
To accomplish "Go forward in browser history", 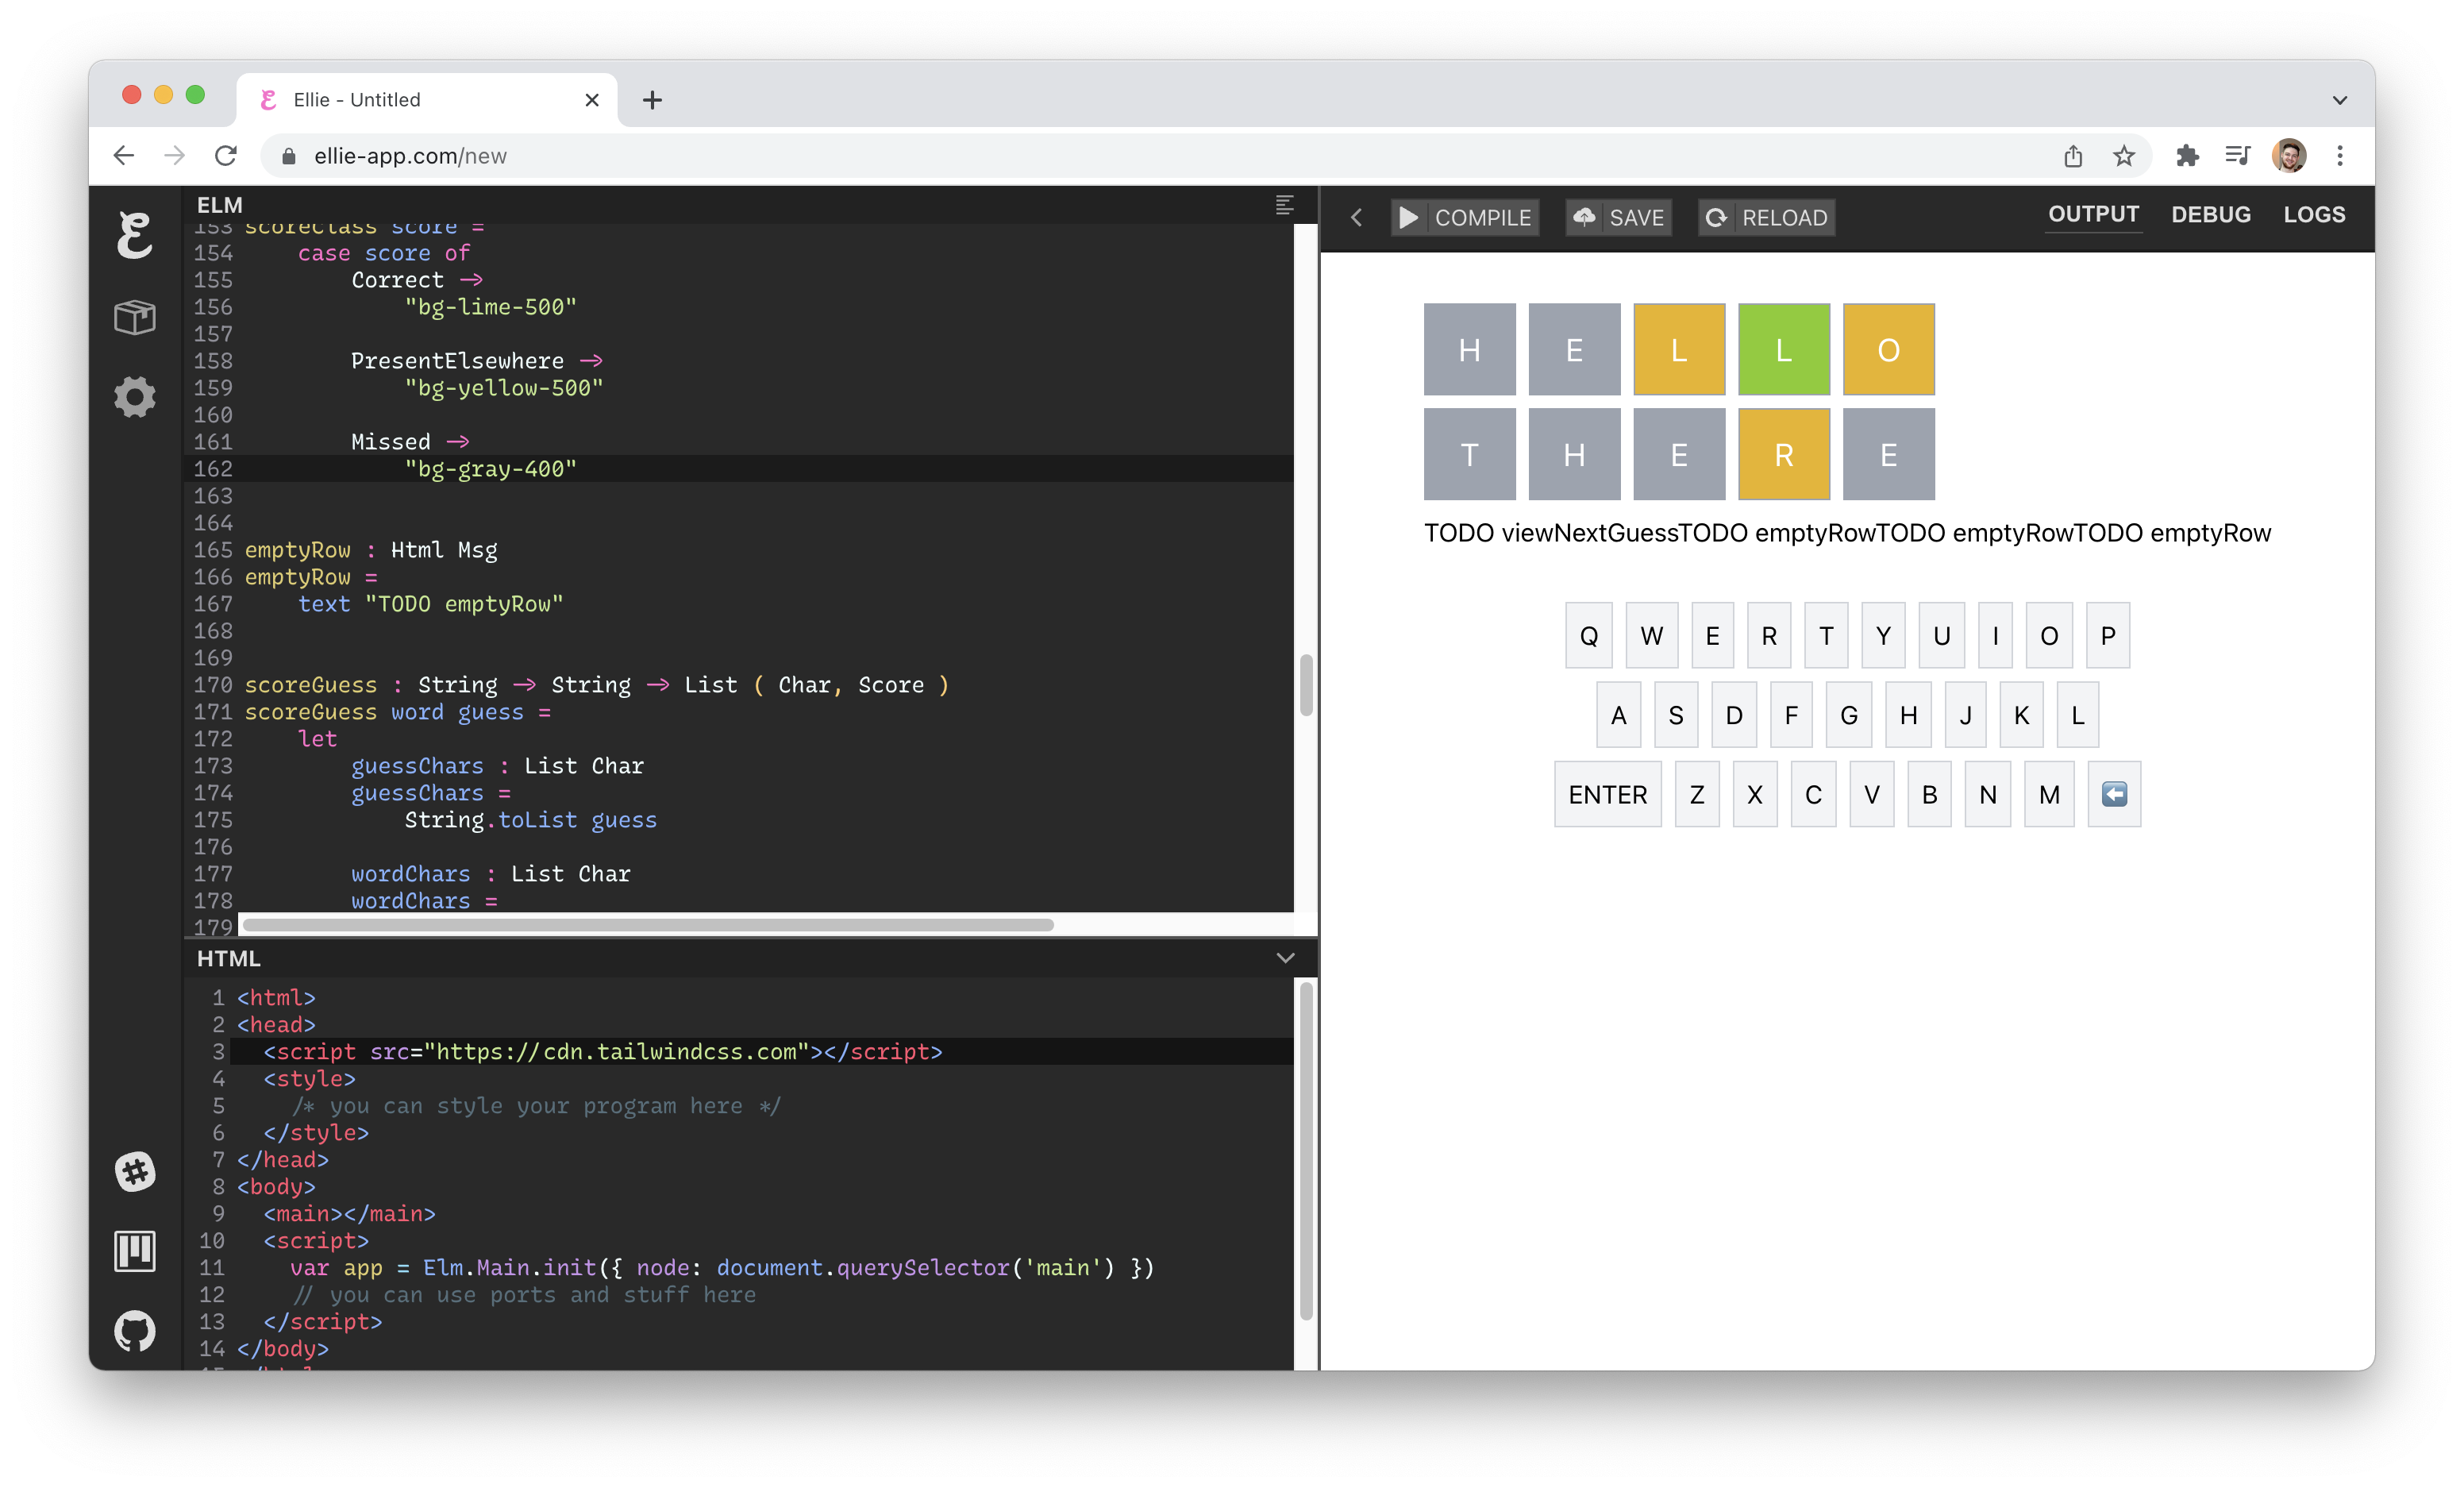I will click(175, 156).
